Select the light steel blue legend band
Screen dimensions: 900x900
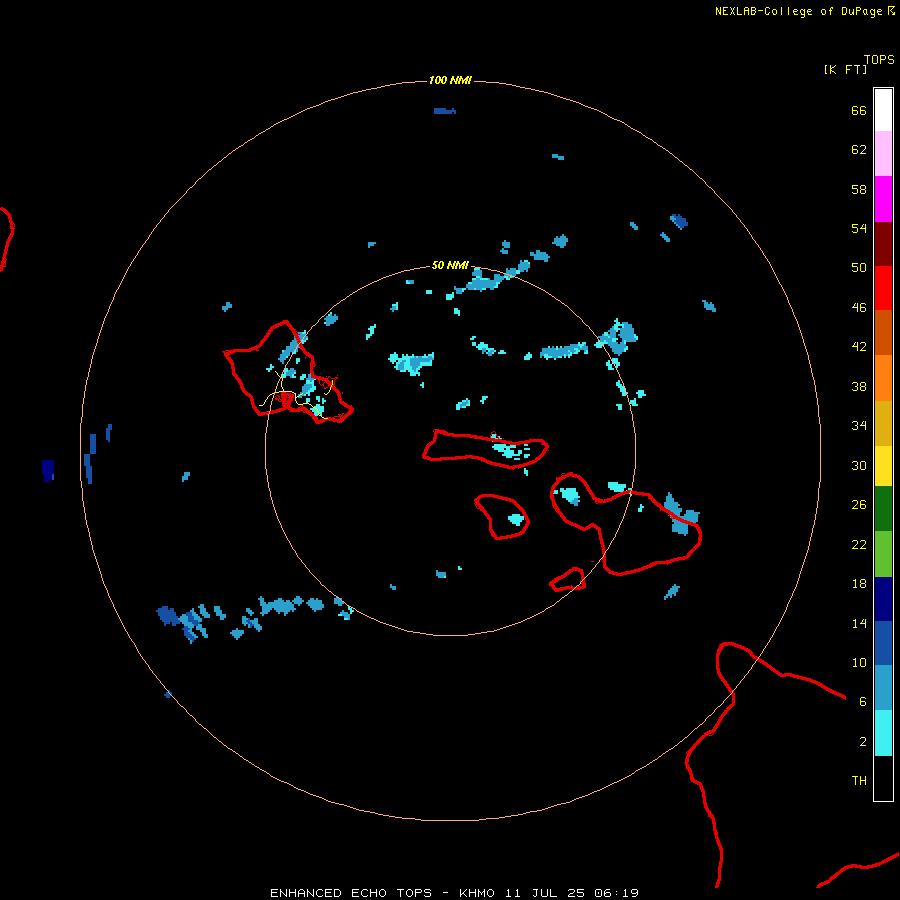point(883,688)
